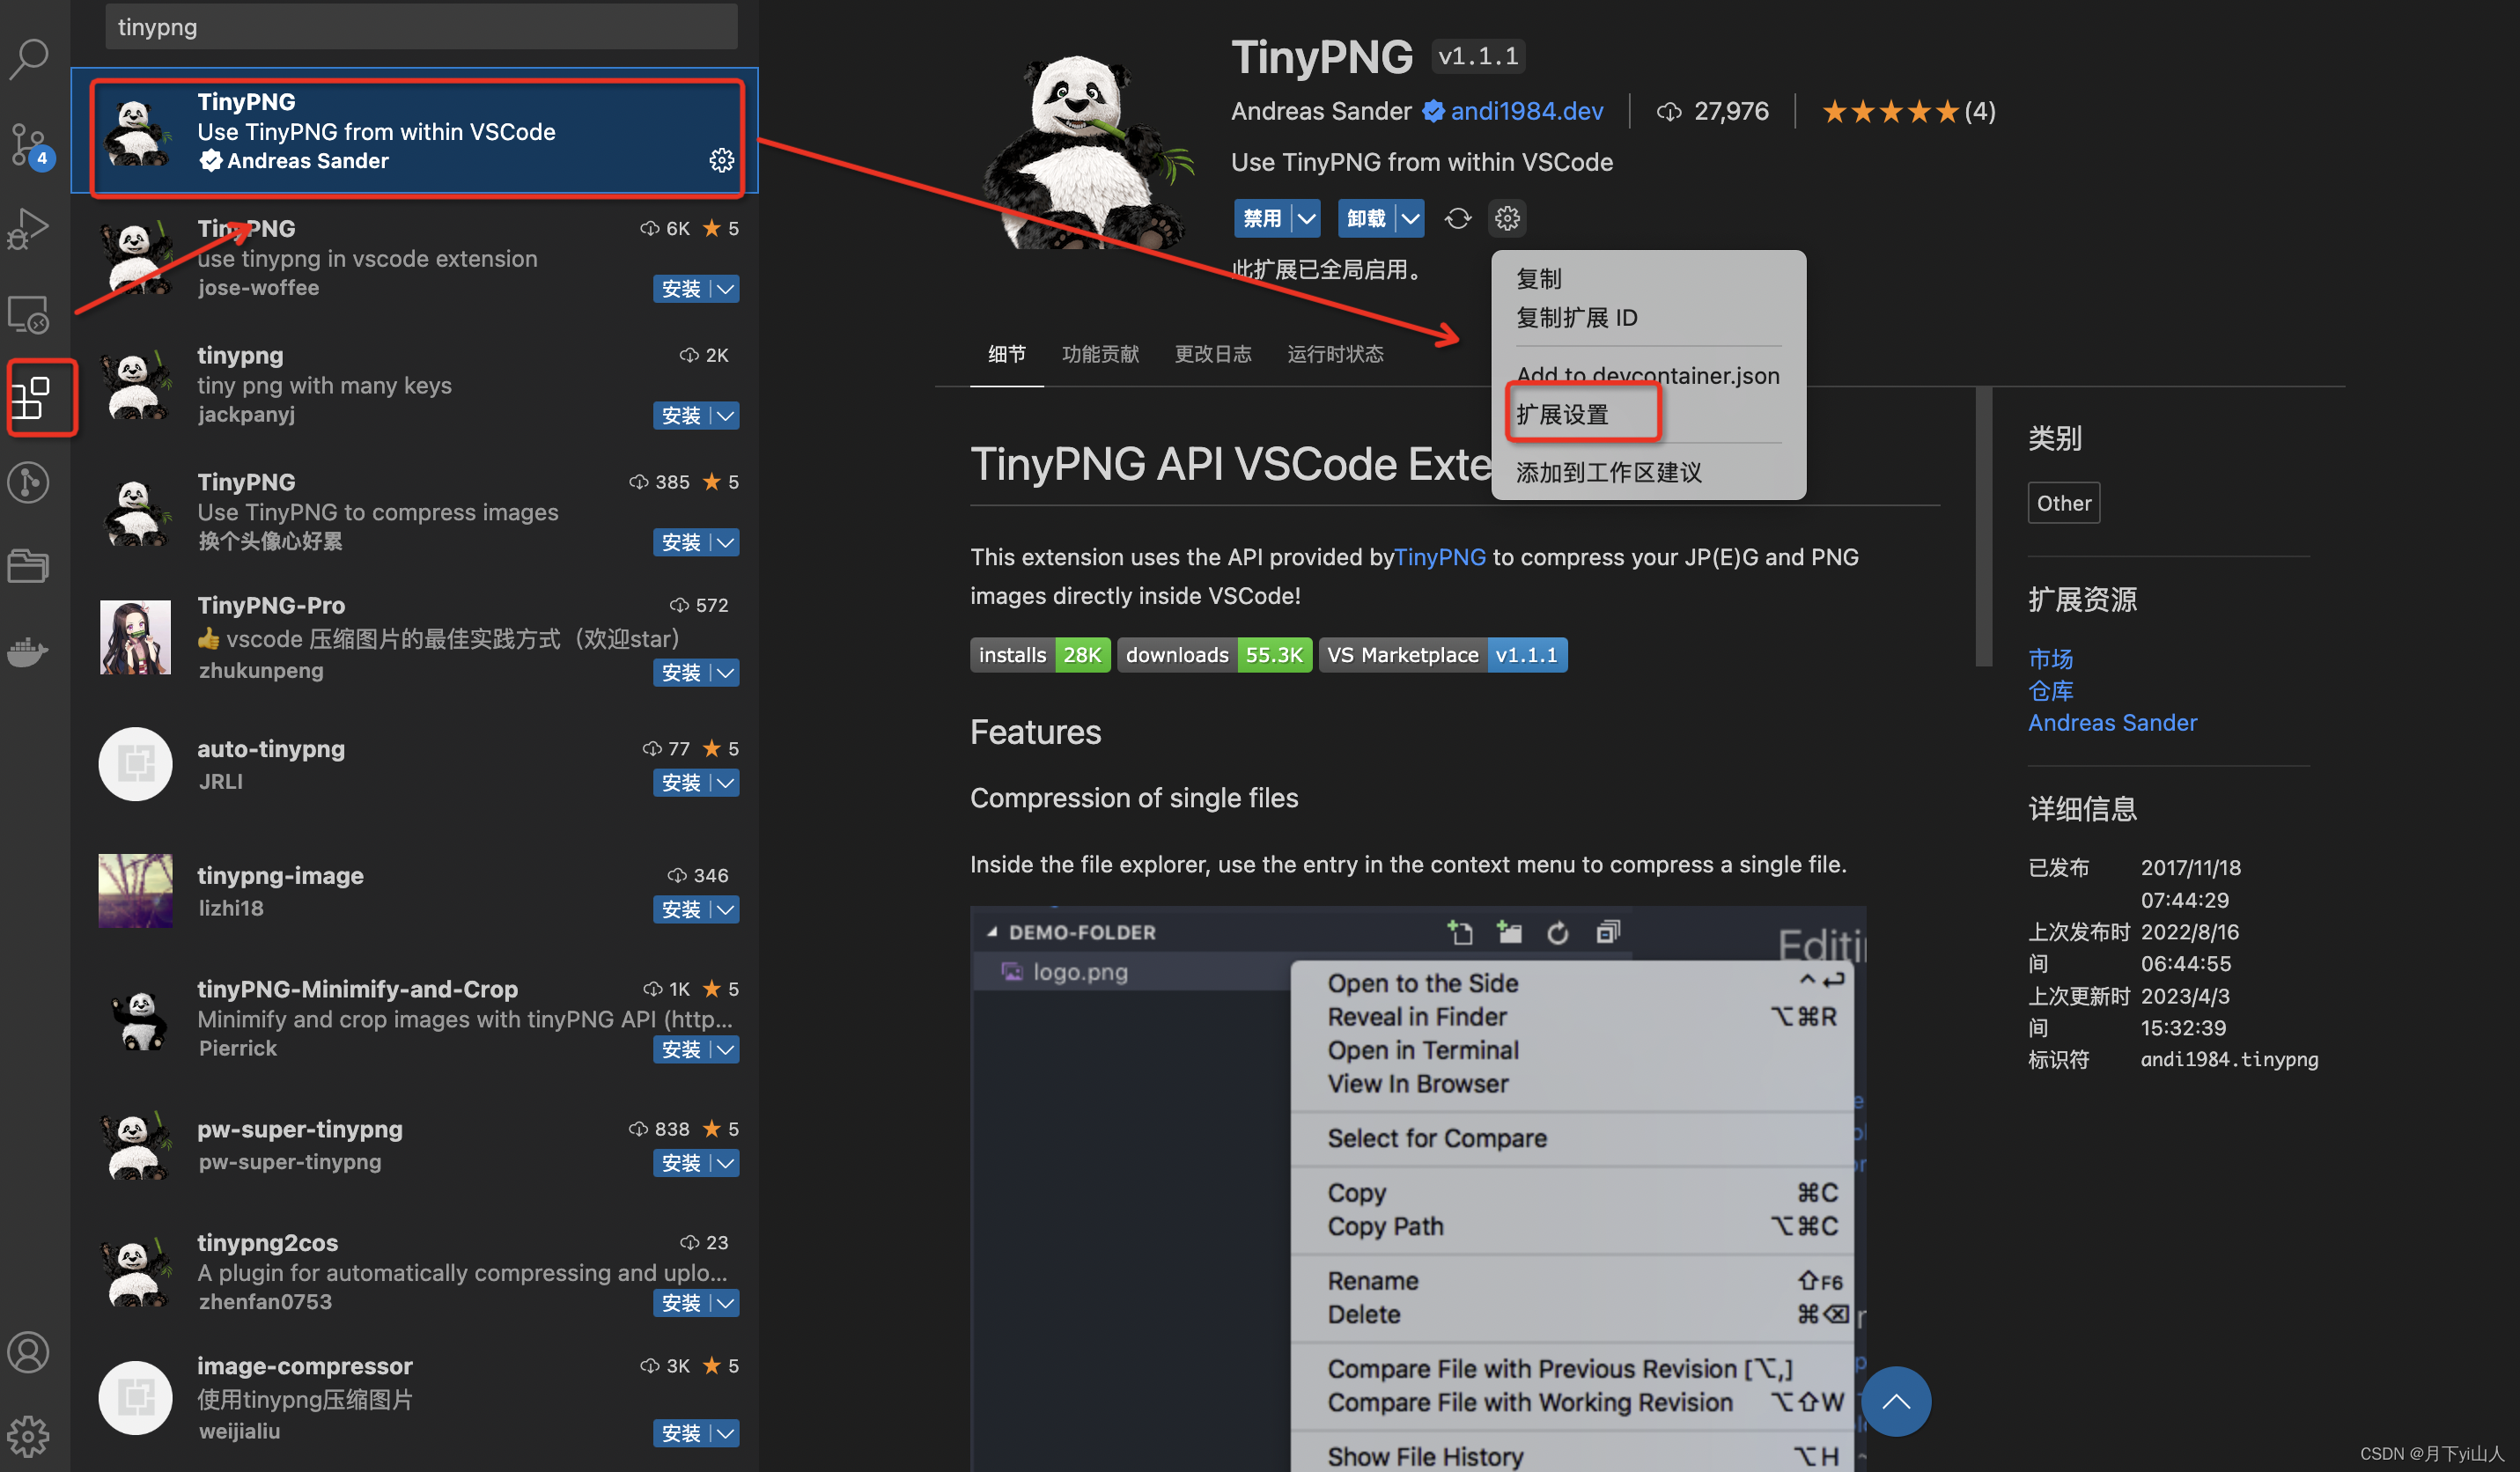Open Remote Explorer view icon
The height and width of the screenshot is (1472, 2520).
[30, 315]
